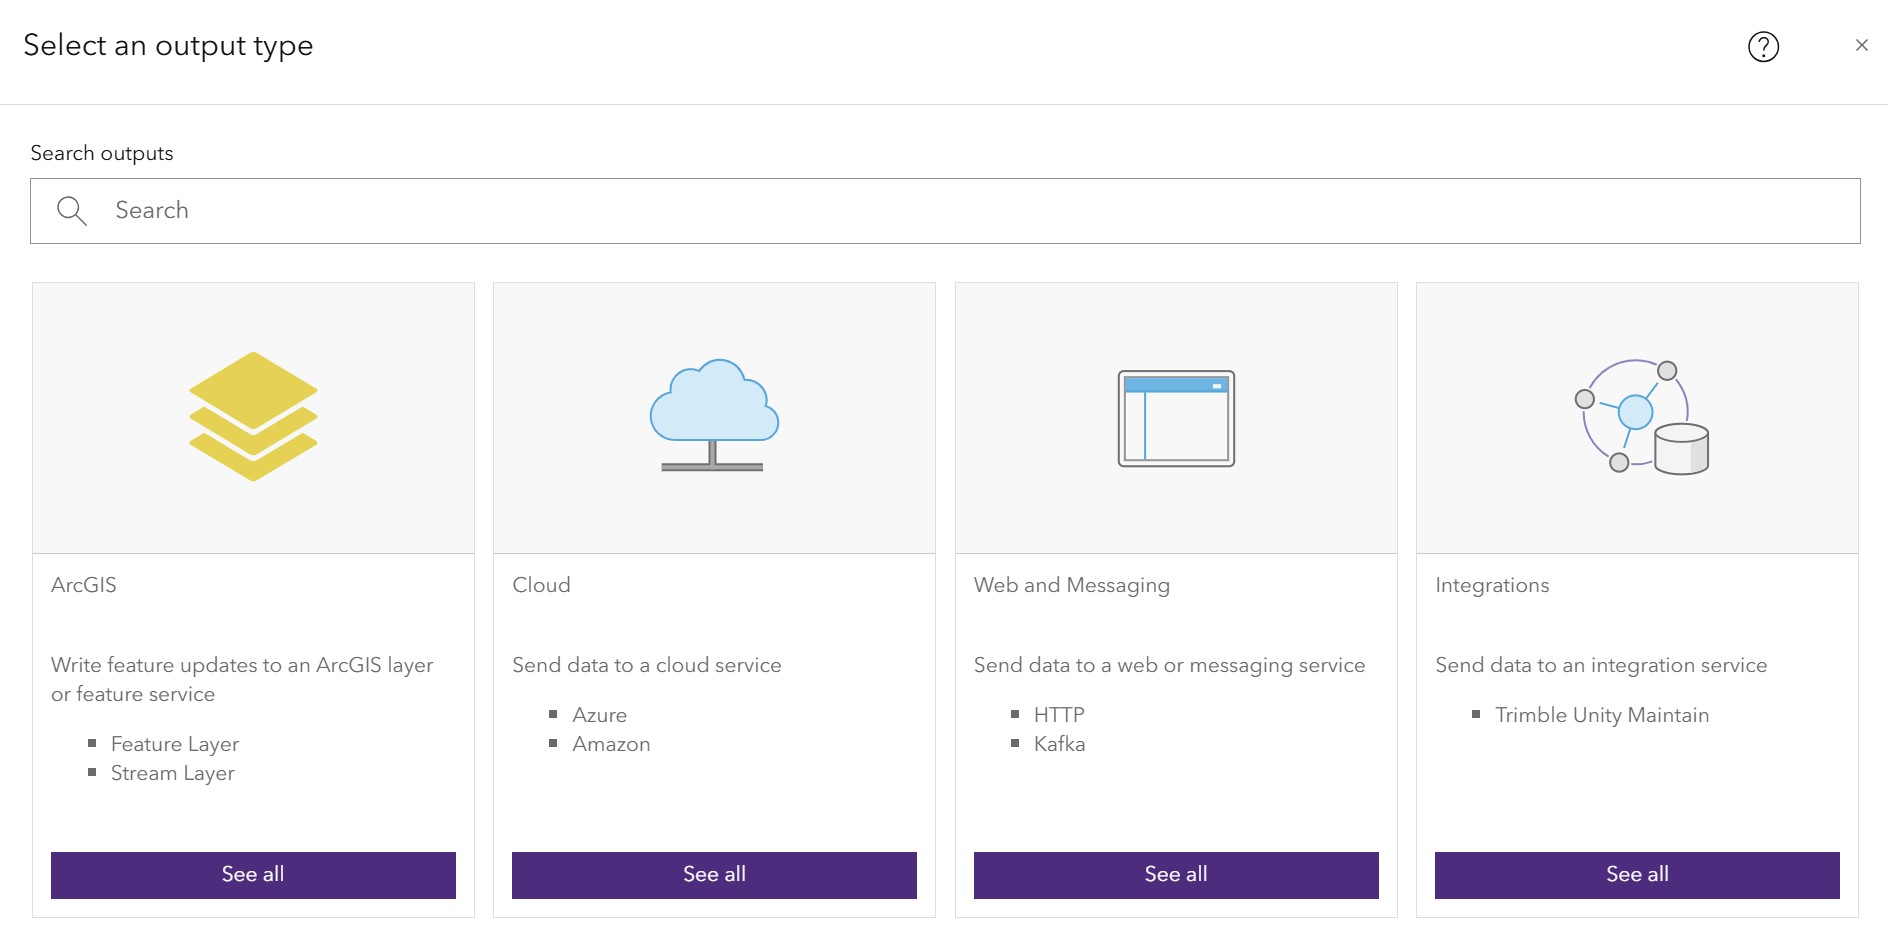Click the search magnifier icon
This screenshot has width=1888, height=939.
click(x=71, y=210)
